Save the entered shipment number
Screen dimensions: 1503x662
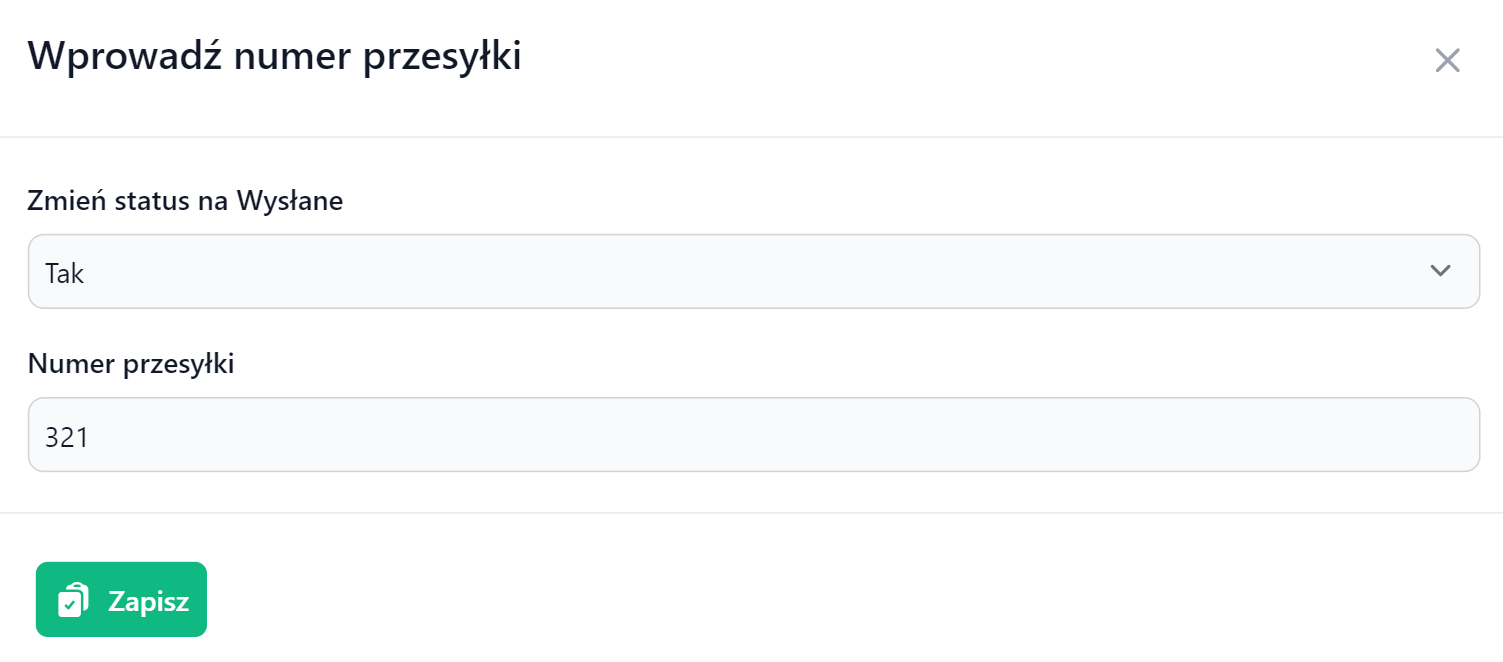pyautogui.click(x=121, y=600)
